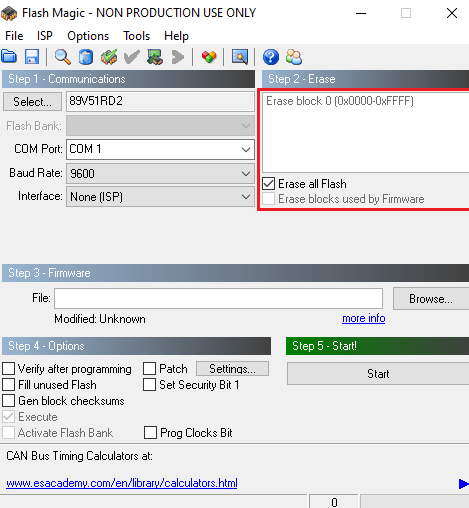
Task: Expand the Baud Rate dropdown showing 9600
Action: click(x=160, y=173)
